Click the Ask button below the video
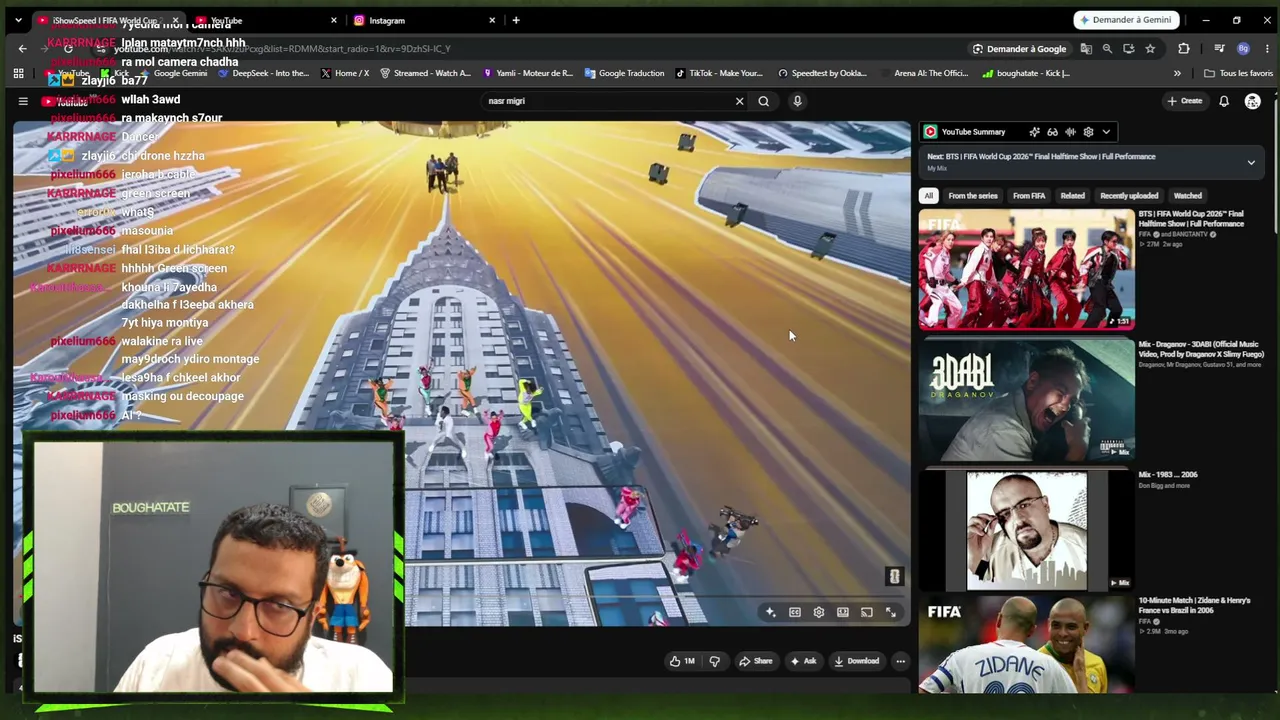Screen dimensions: 1280x720 pos(803,661)
